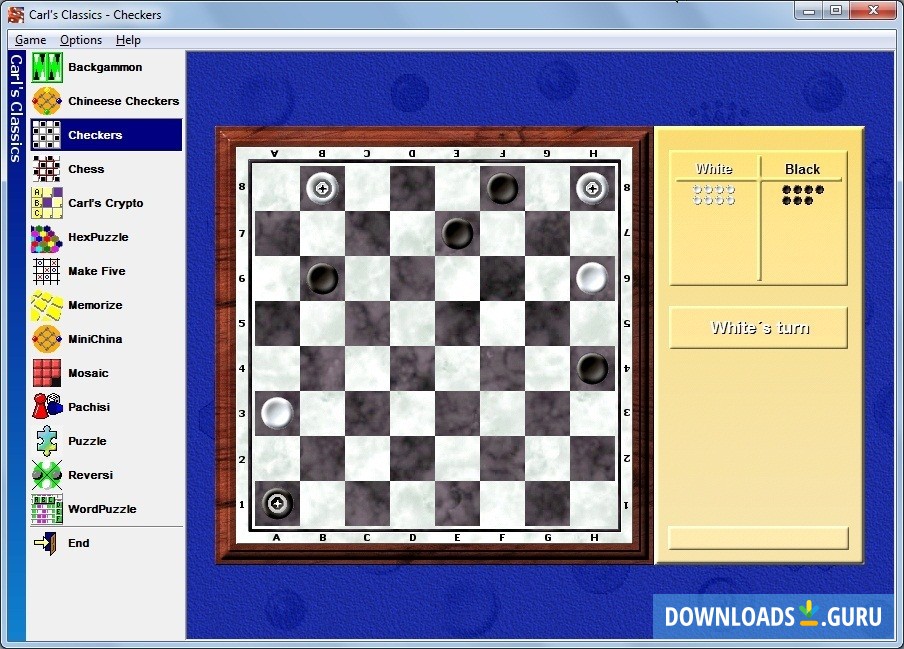Click the Reversi label
This screenshot has height=649, width=904.
point(91,476)
